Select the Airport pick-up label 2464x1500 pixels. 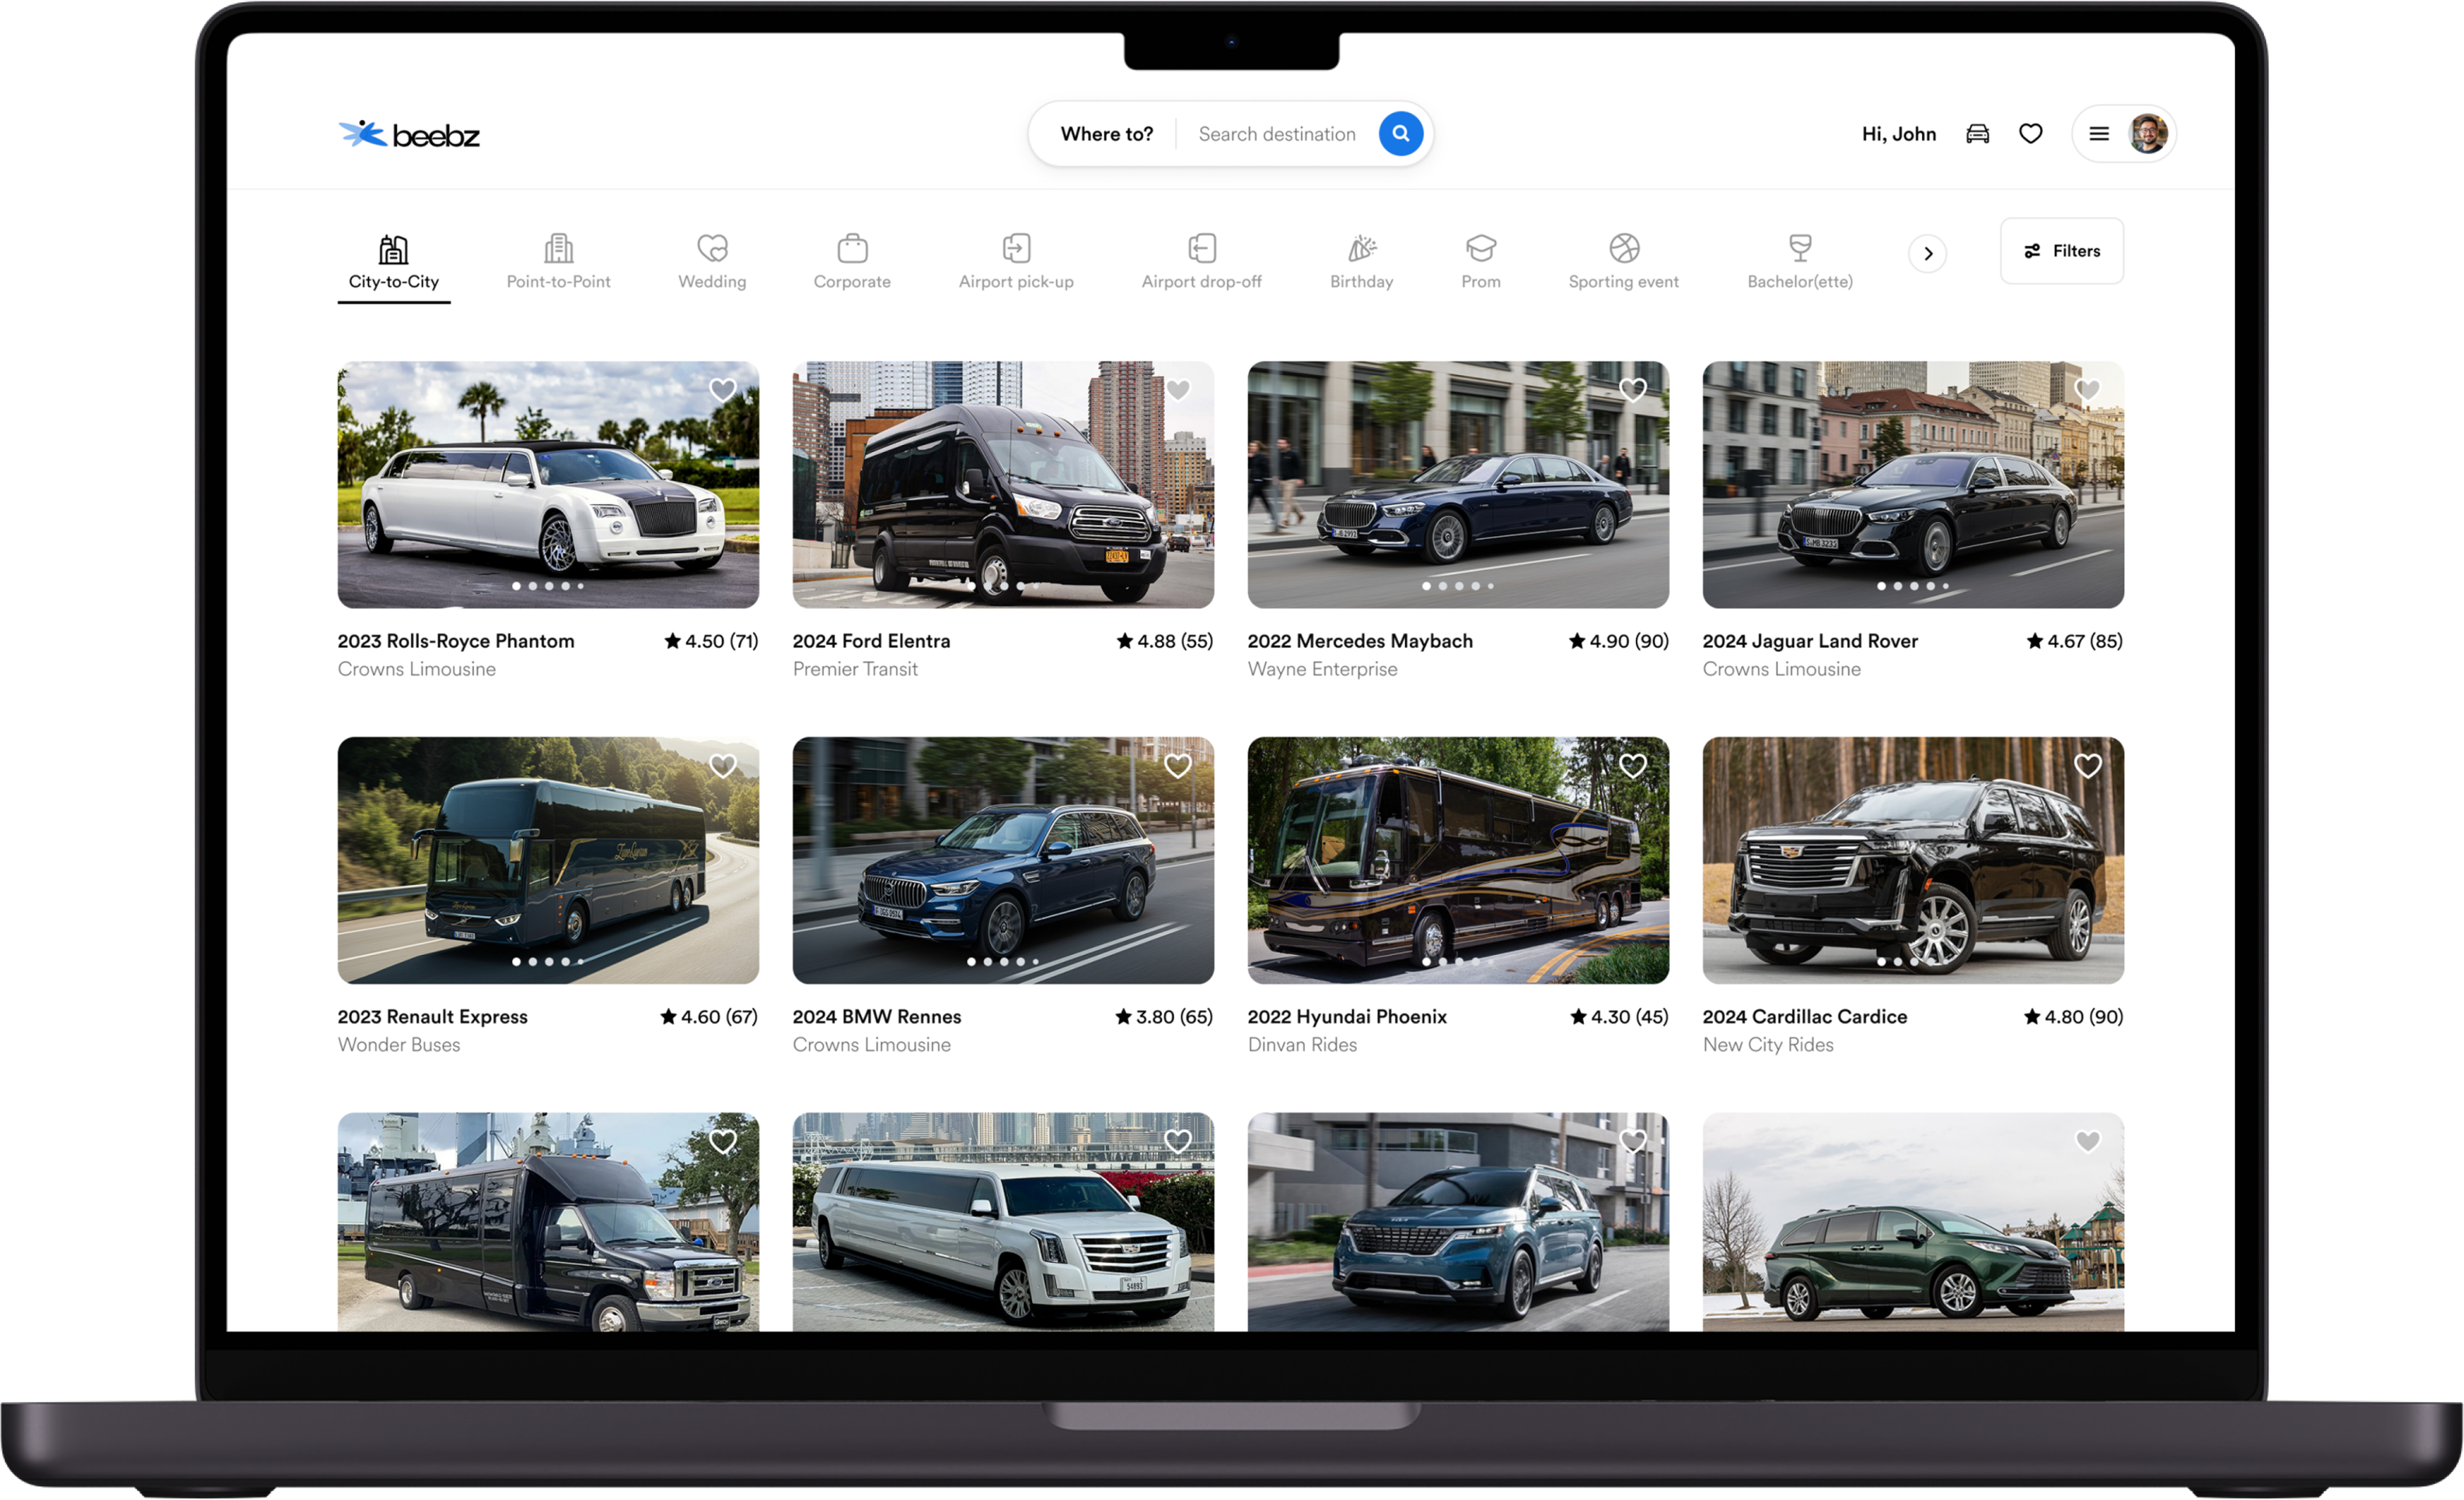pos(1016,282)
